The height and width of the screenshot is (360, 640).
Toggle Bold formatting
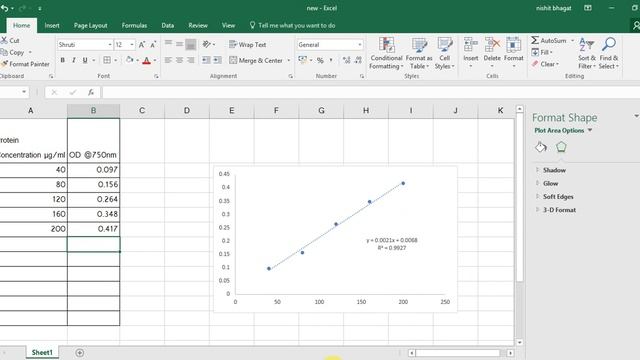coord(62,60)
